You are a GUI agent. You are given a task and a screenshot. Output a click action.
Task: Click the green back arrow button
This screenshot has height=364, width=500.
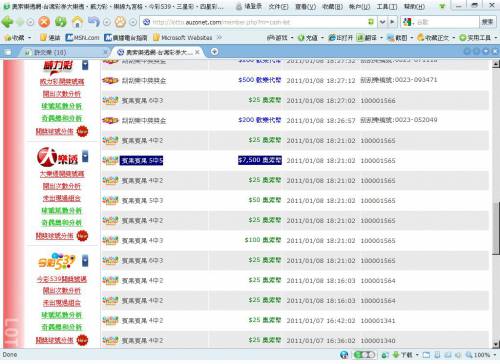pyautogui.click(x=7, y=22)
